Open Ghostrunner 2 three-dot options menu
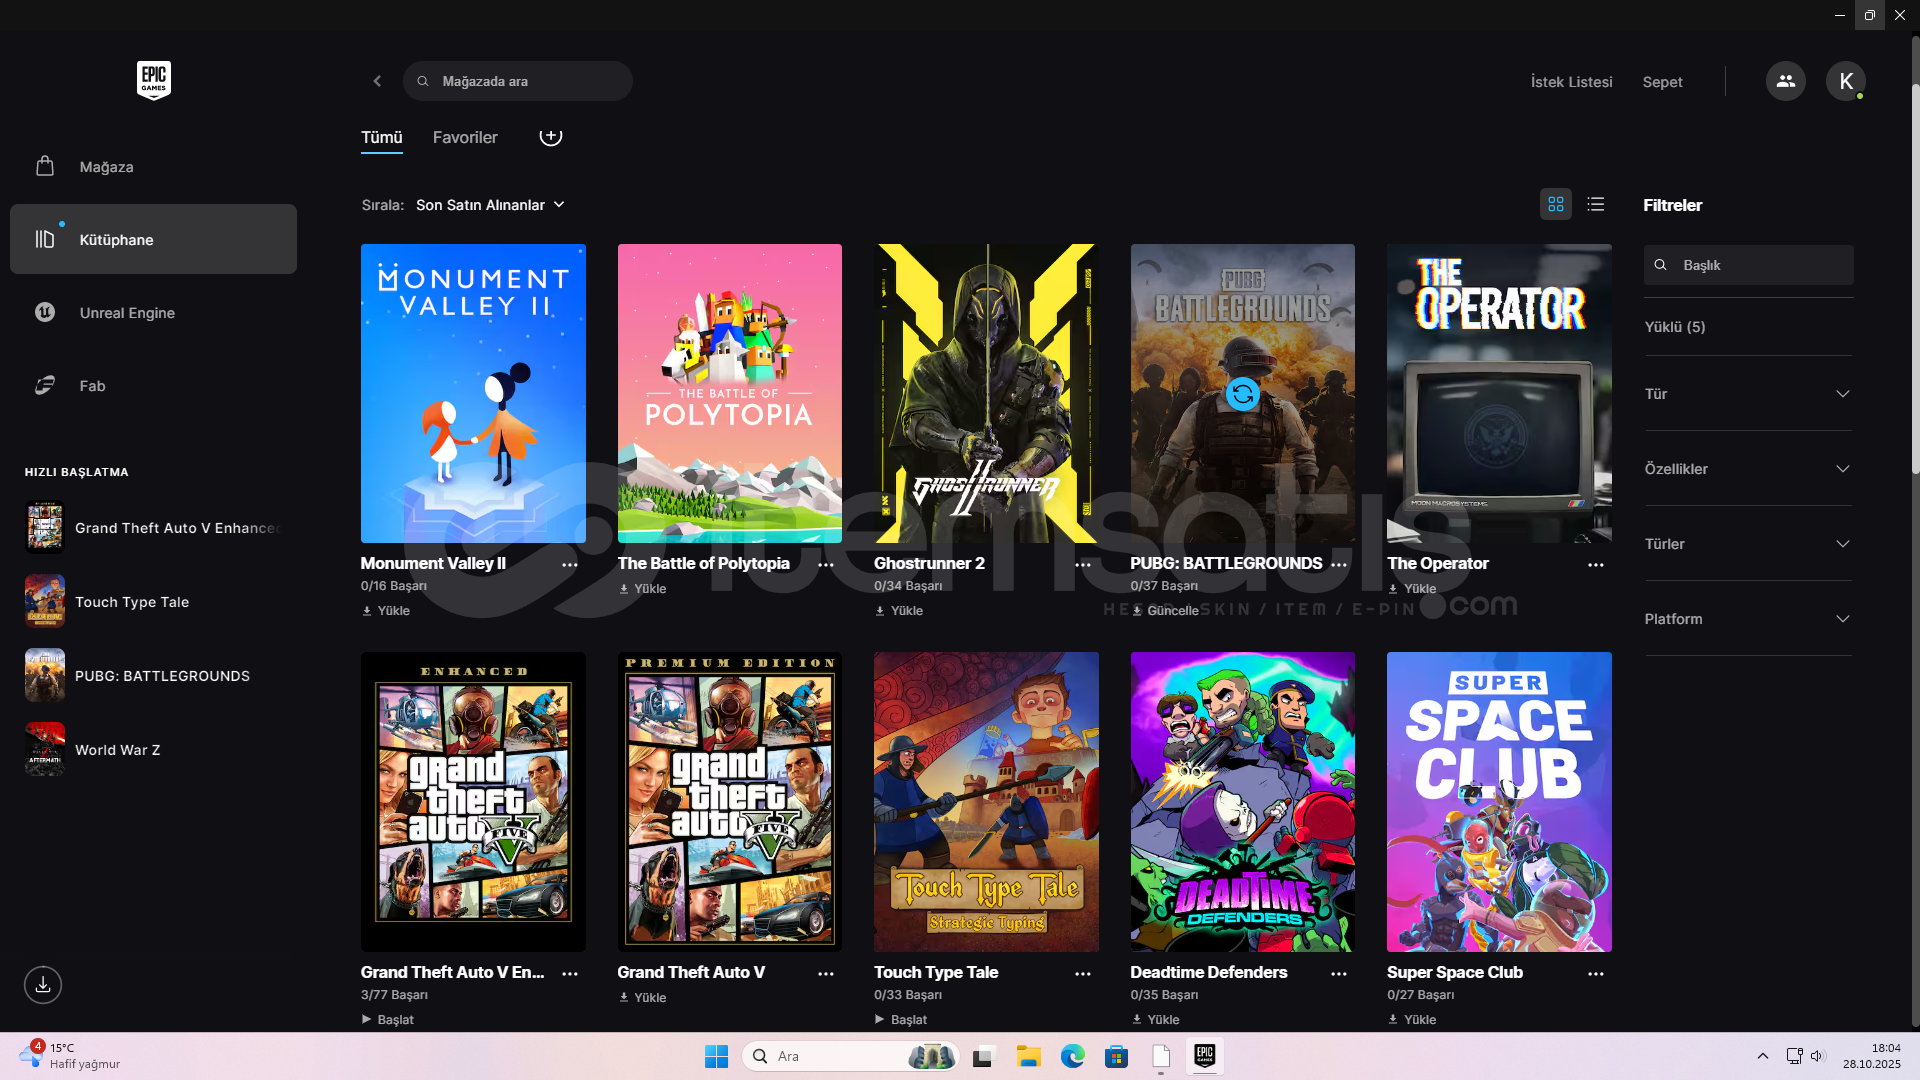 tap(1082, 565)
